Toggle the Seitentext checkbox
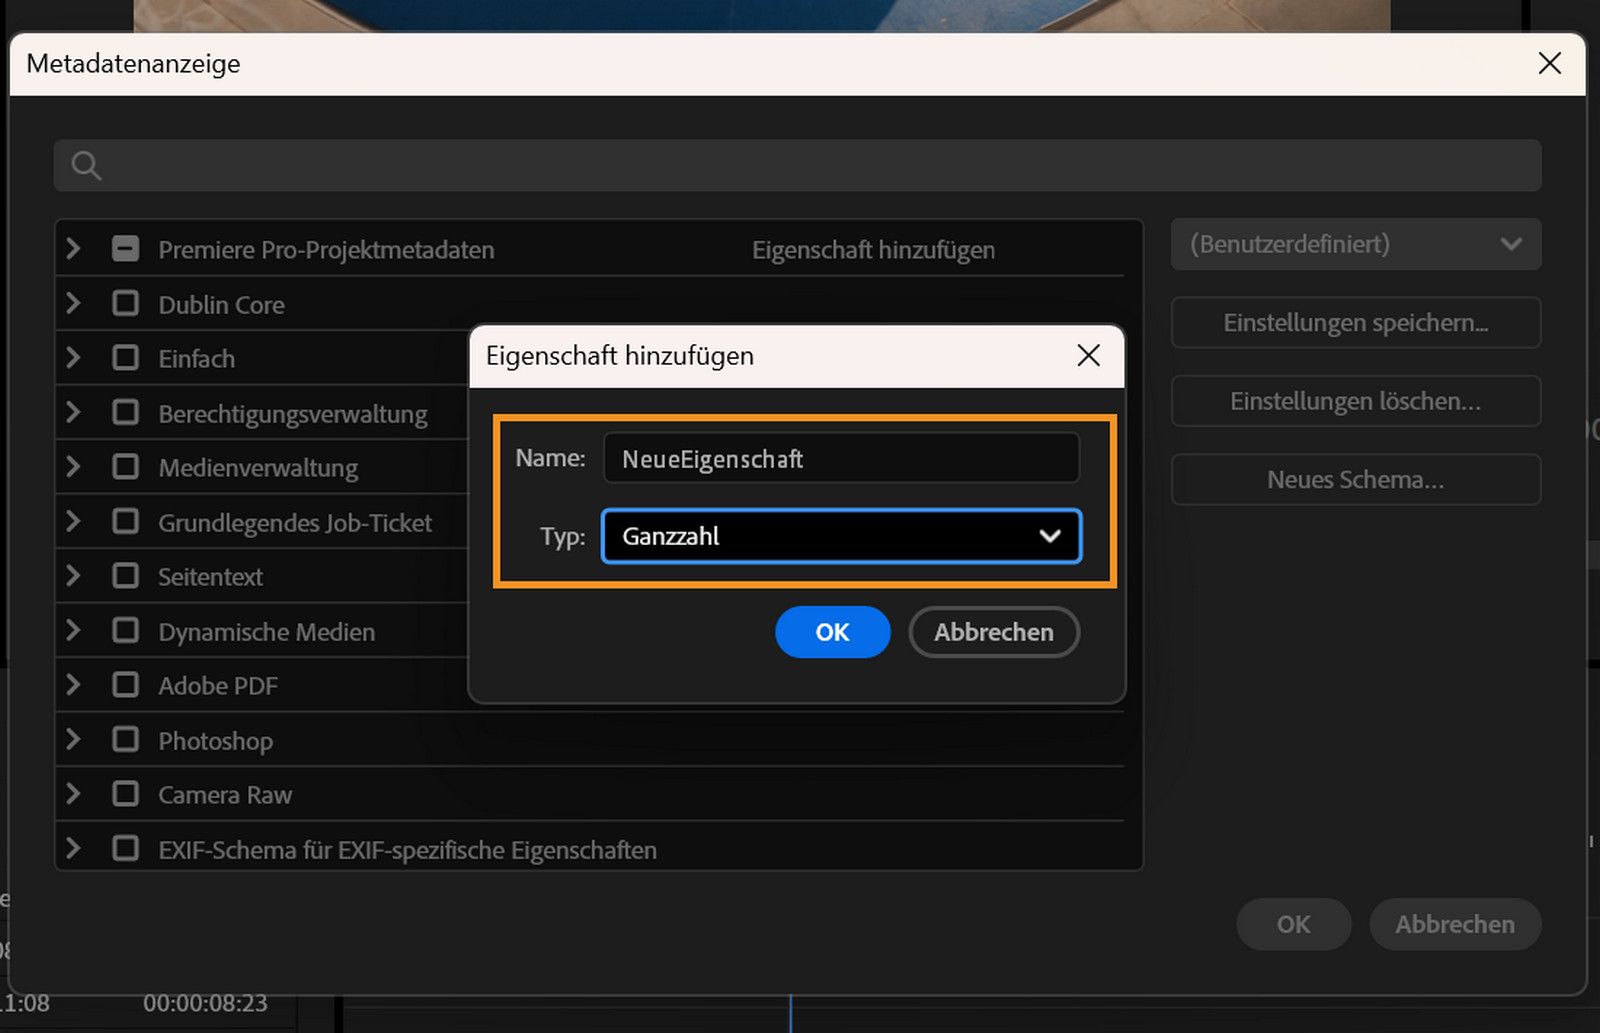Screen dimensions: 1600x1033 tap(126, 576)
